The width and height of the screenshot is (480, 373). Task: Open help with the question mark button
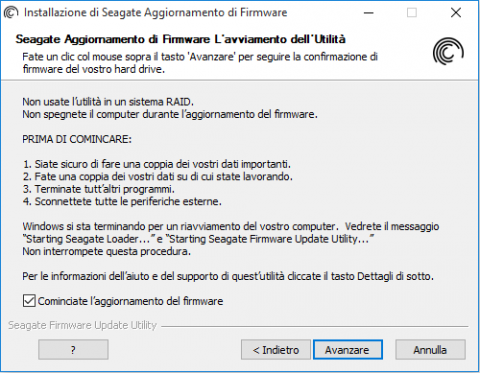pyautogui.click(x=73, y=350)
